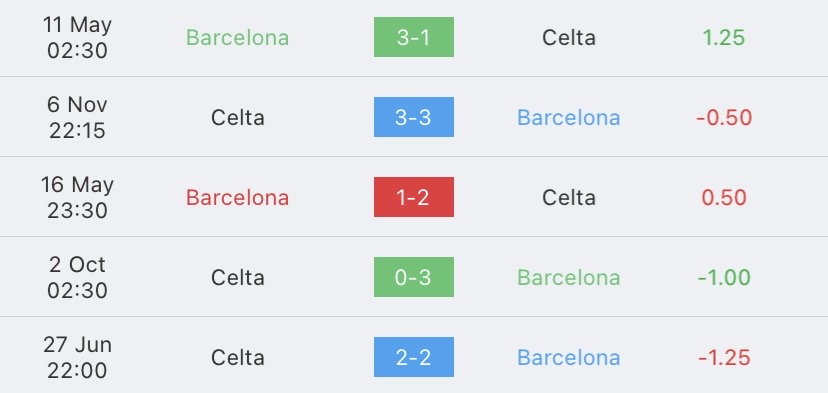The width and height of the screenshot is (828, 393).
Task: Open Barcelona team in 27 Jun match
Action: click(569, 358)
